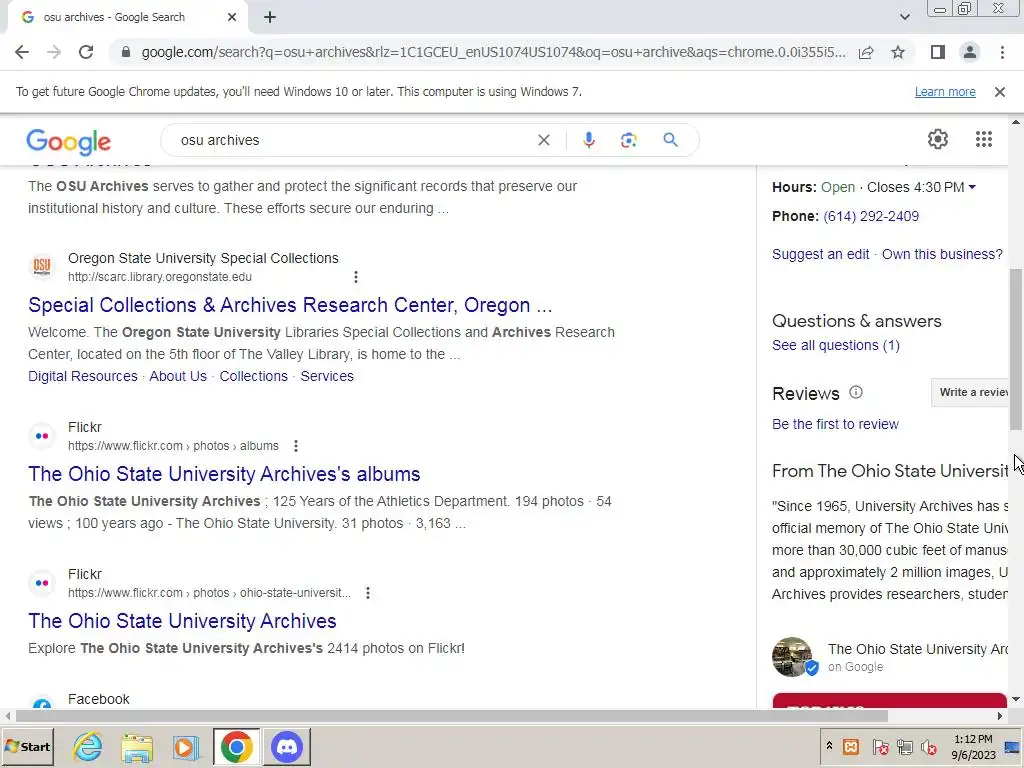Click the browser forward arrow
The width and height of the screenshot is (1024, 768).
(54, 52)
